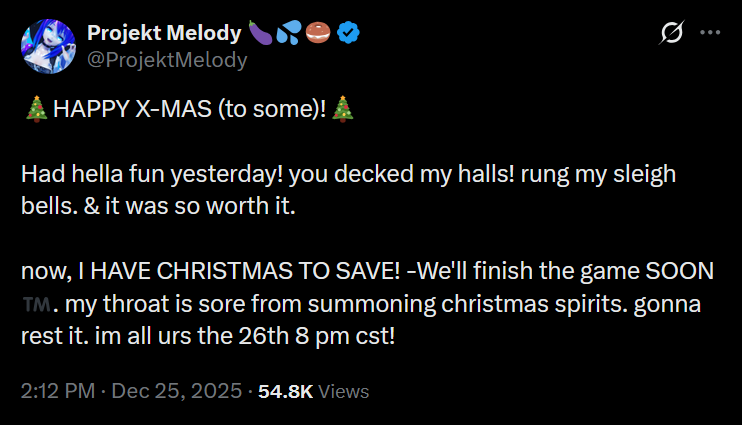Click the blue sweat droplets emoji
Image resolution: width=742 pixels, height=425 pixels.
pyautogui.click(x=289, y=33)
